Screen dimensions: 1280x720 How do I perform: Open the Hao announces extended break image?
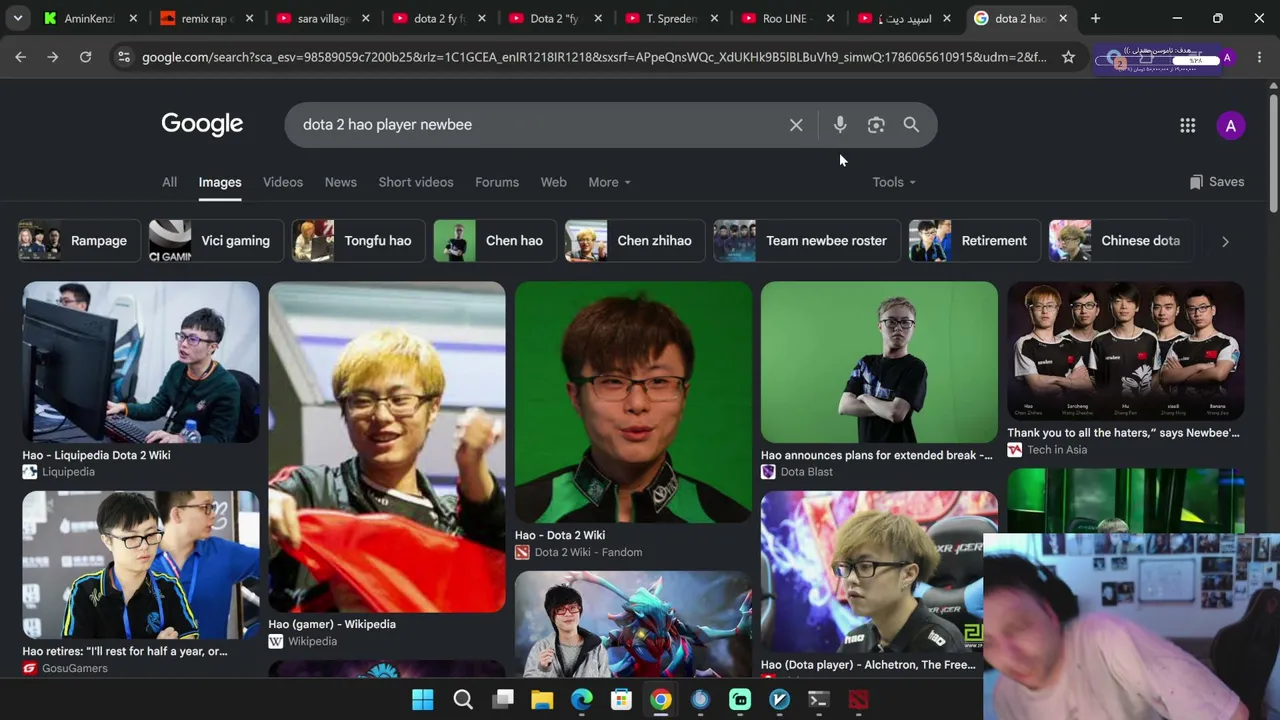879,362
